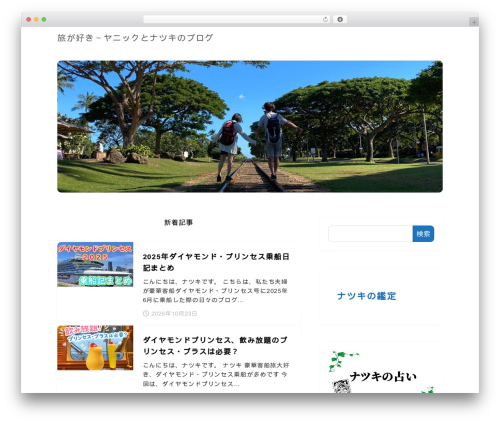Open the ナツキの占い banner image
The height and width of the screenshot is (423, 500).
pyautogui.click(x=381, y=372)
